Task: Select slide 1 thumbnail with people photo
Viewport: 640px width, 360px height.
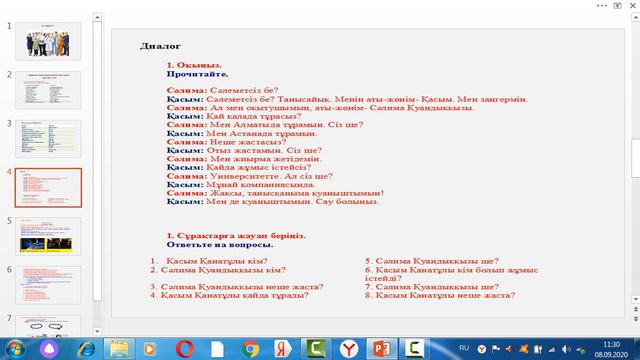Action: (48, 42)
